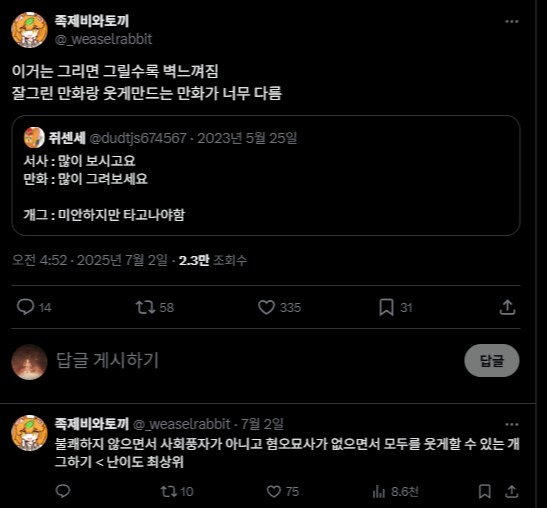Retweet the main post with 58 reposts
Viewport: 547px width, 508px height.
coord(145,307)
